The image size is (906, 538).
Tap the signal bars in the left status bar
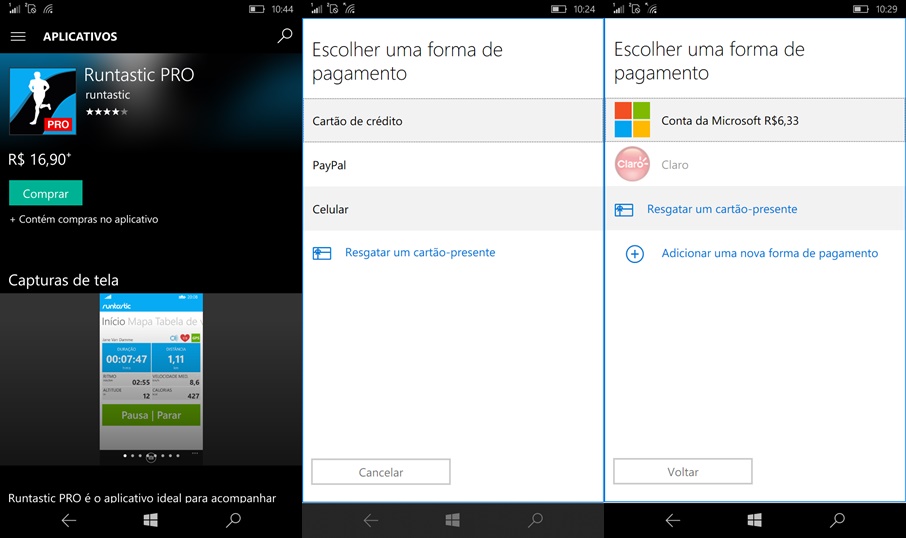(14, 8)
